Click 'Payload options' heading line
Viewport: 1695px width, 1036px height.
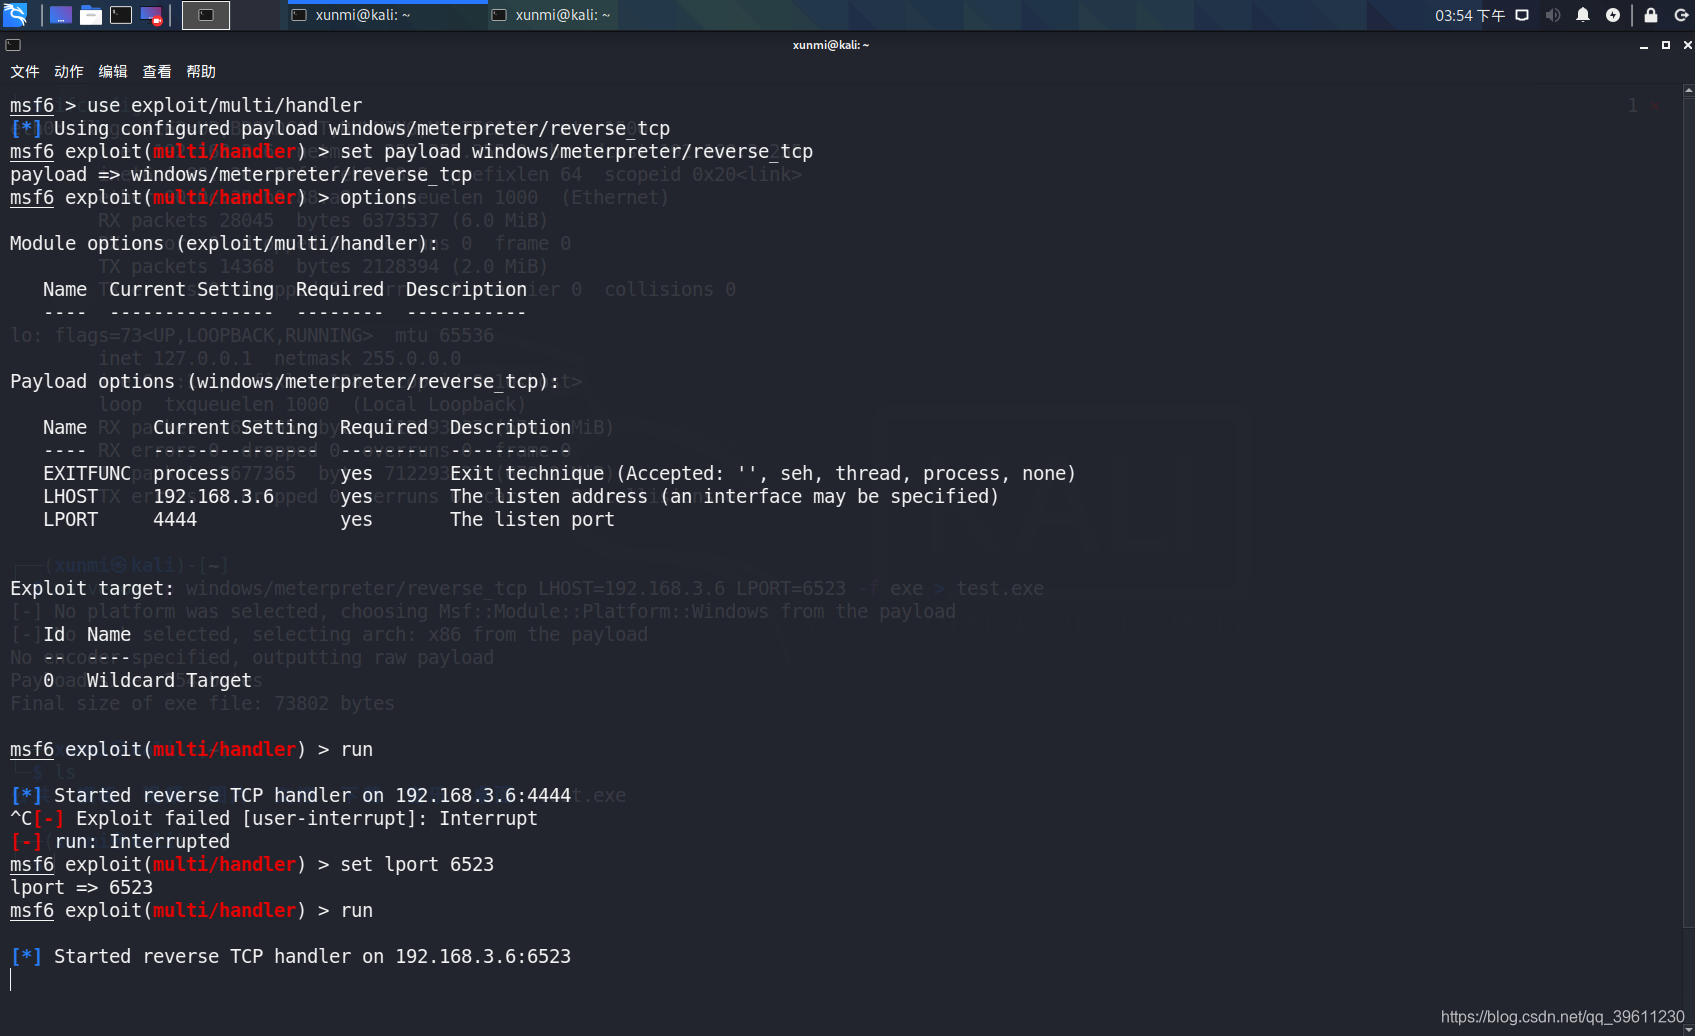pyautogui.click(x=285, y=381)
